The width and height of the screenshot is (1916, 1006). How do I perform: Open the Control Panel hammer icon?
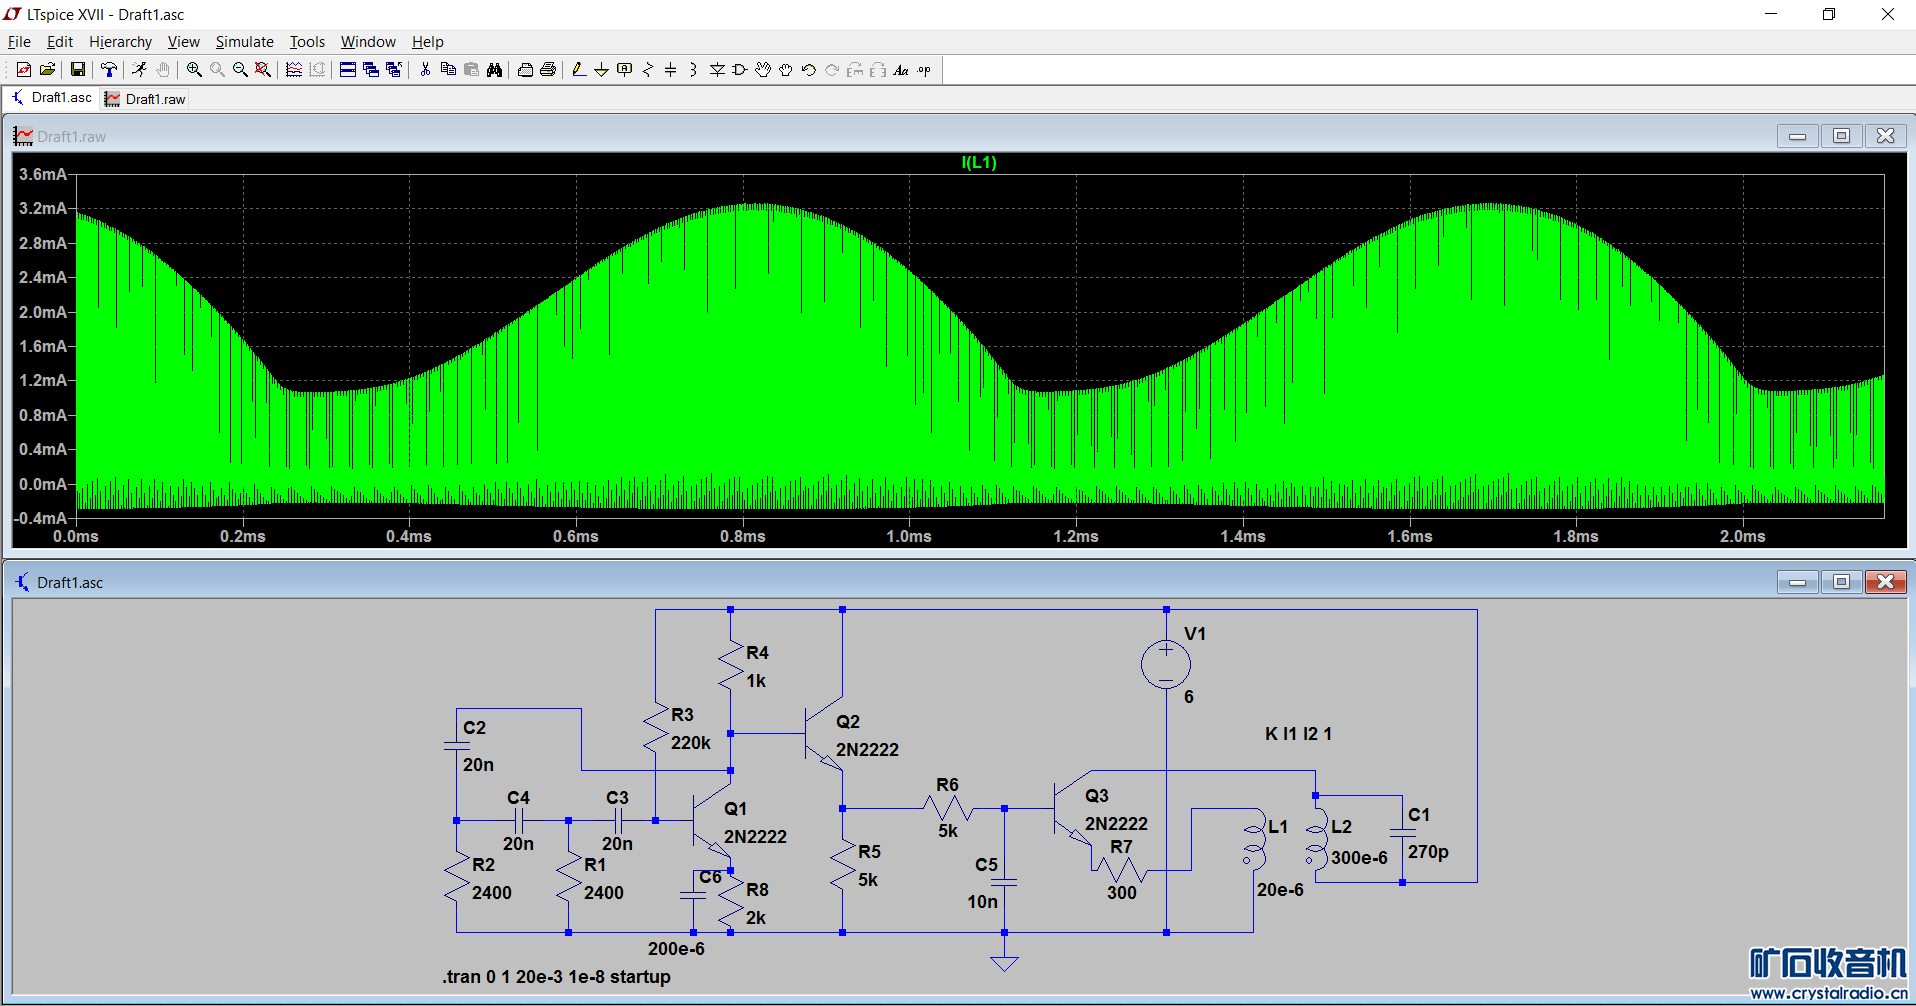coord(108,70)
